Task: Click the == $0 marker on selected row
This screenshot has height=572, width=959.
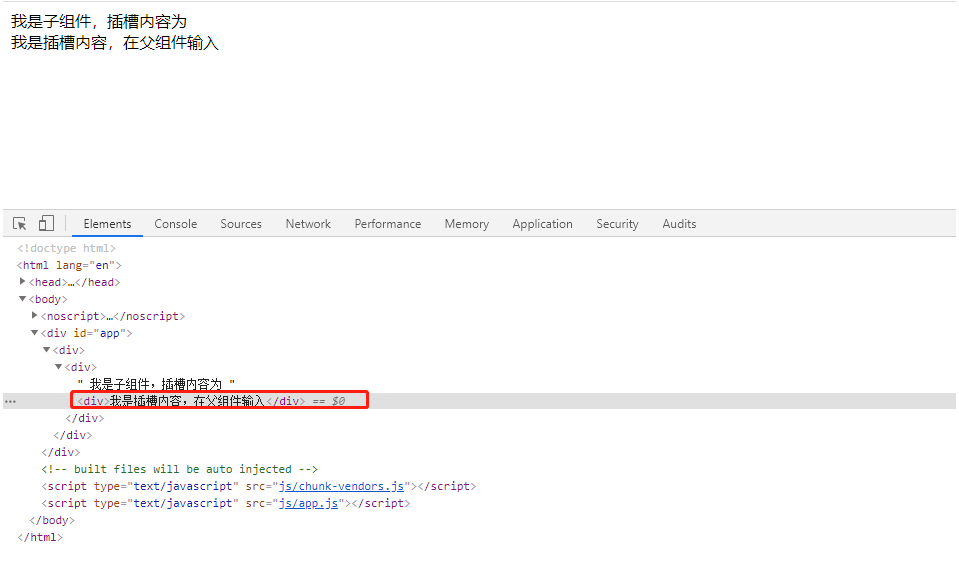Action: click(x=329, y=401)
